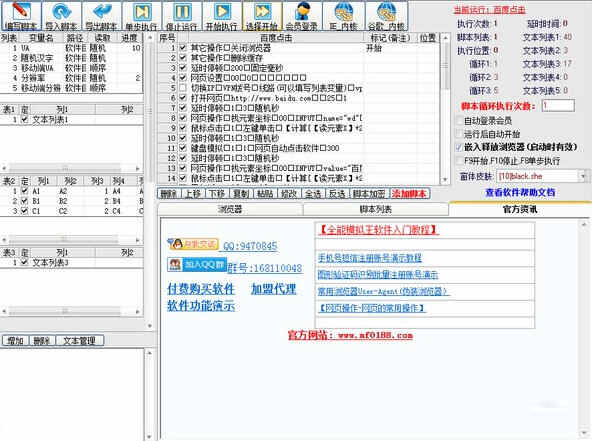
Task: Open the 全能模拟王软件入门教程 link
Action: pyautogui.click(x=378, y=230)
